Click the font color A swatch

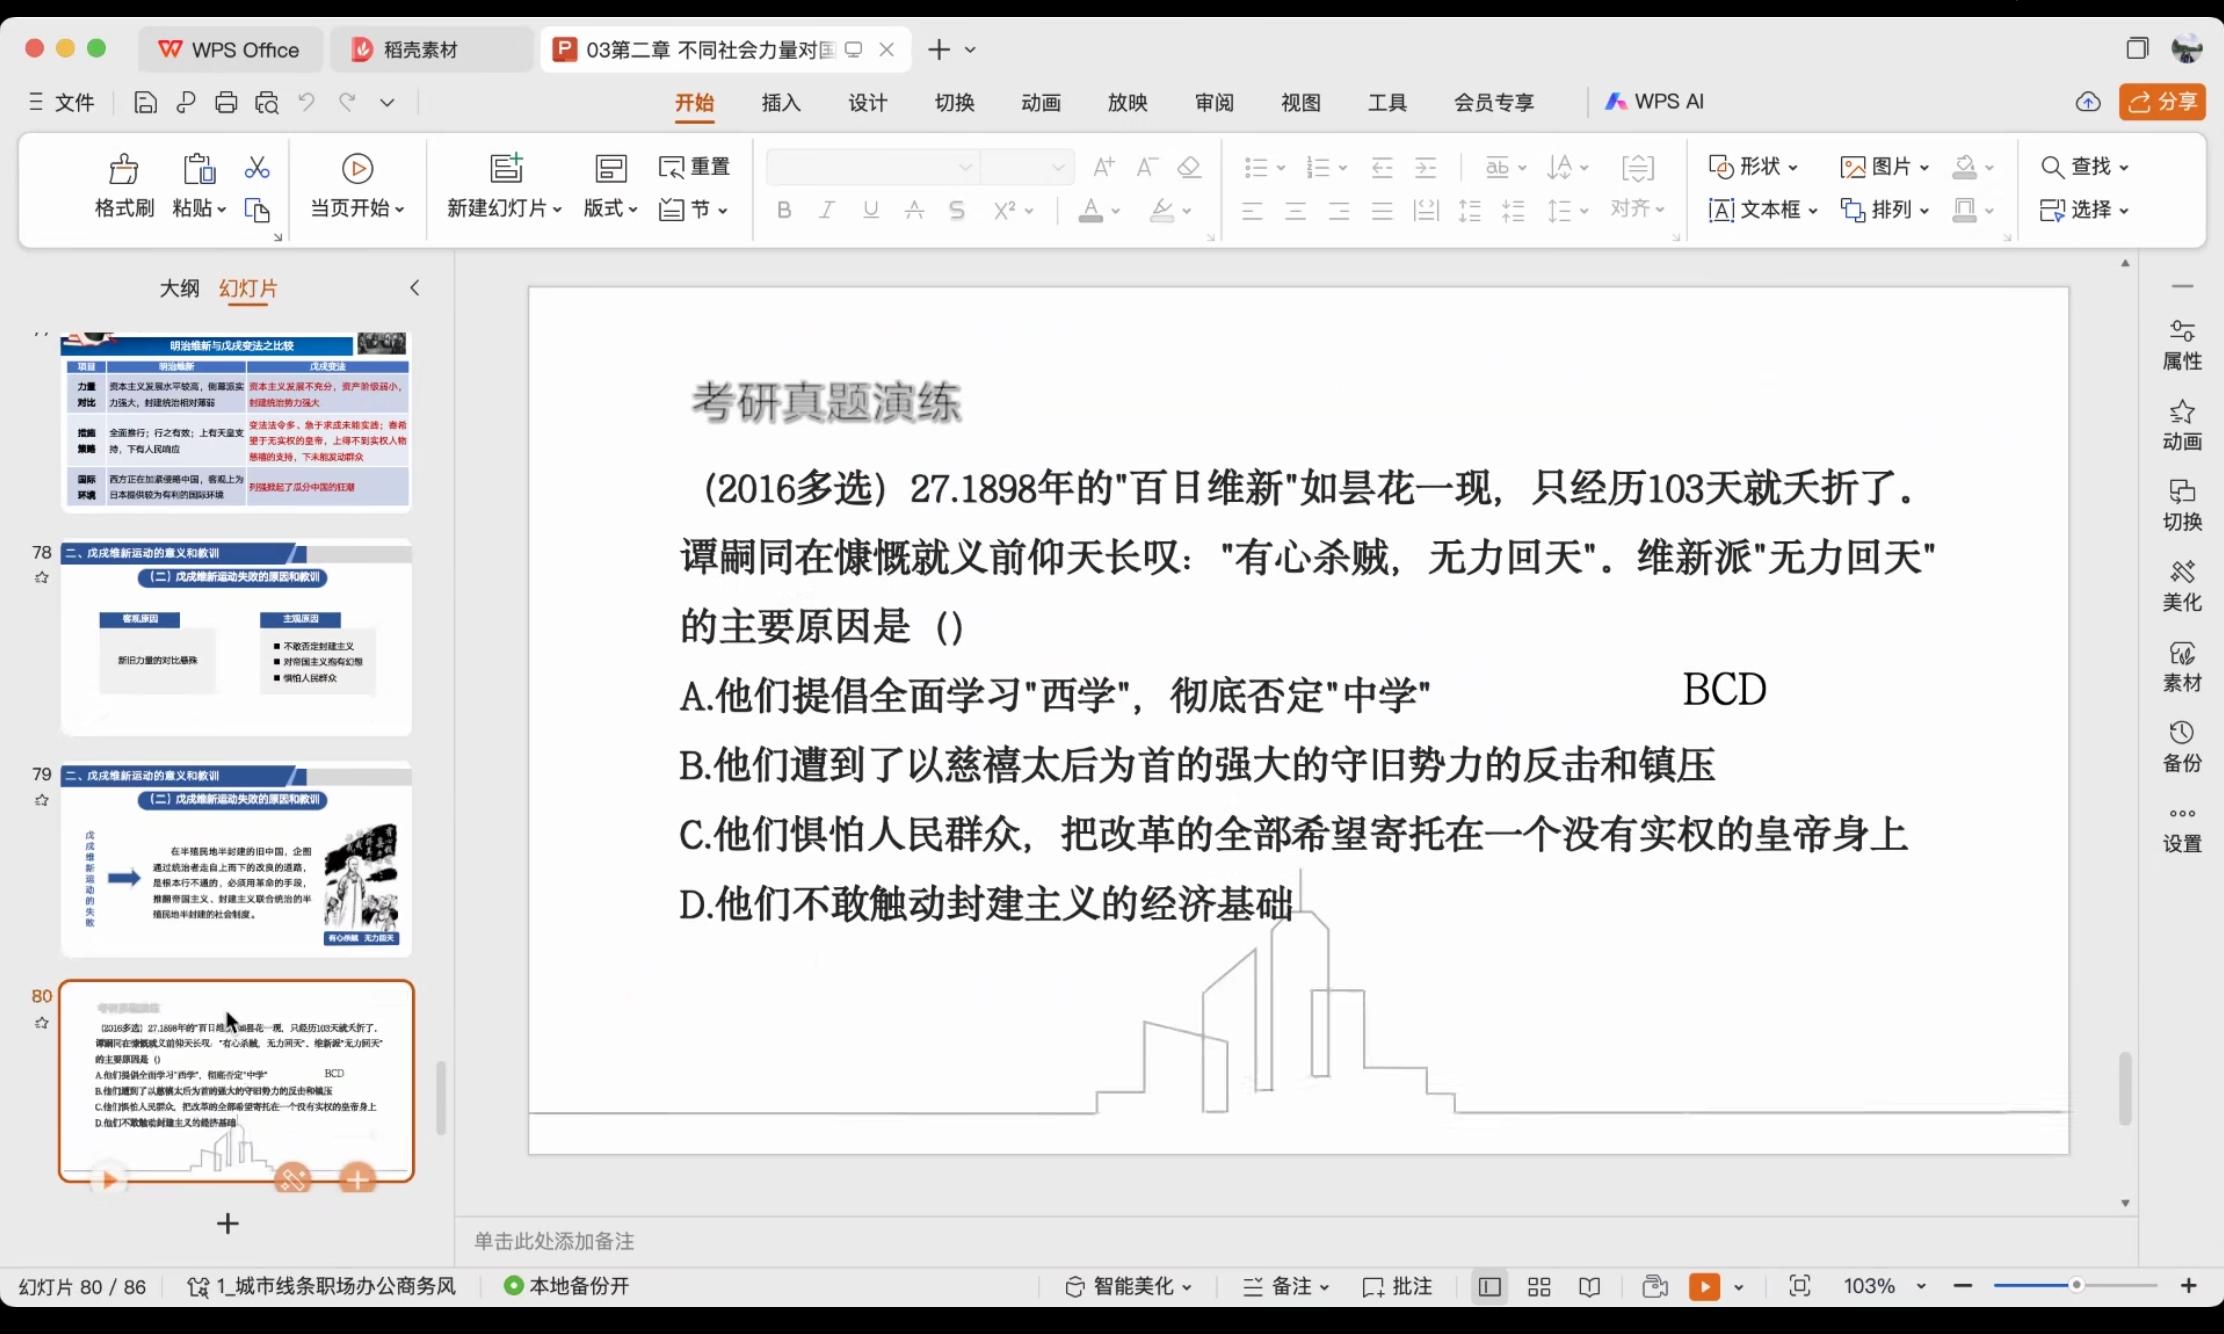1091,210
